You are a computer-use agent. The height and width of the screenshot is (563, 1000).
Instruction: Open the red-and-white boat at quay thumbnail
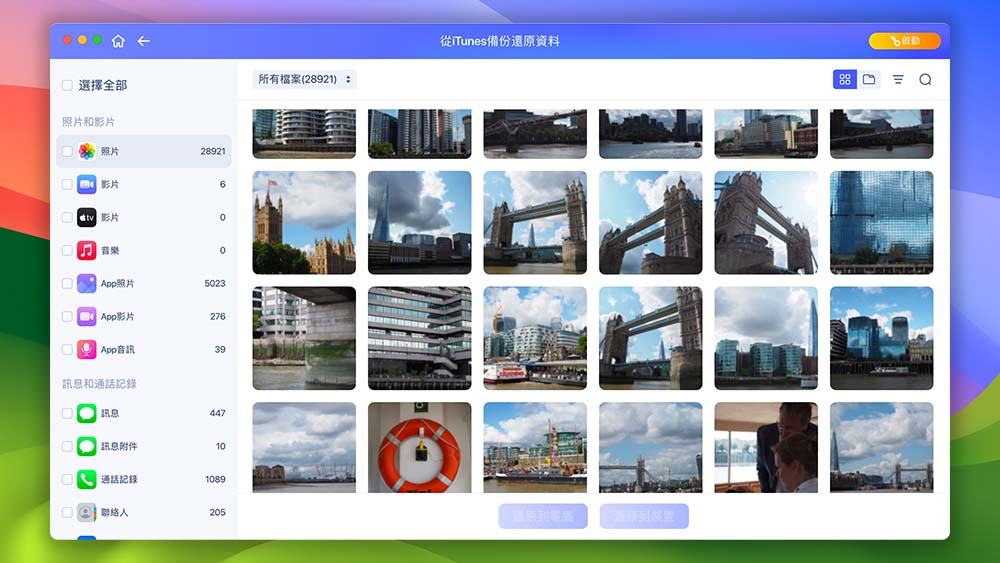[535, 338]
